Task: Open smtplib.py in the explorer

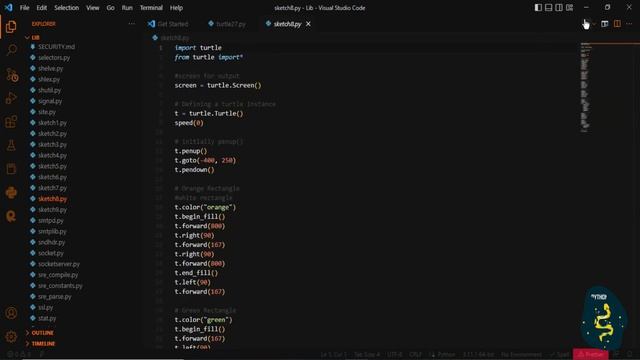Action: point(52,231)
